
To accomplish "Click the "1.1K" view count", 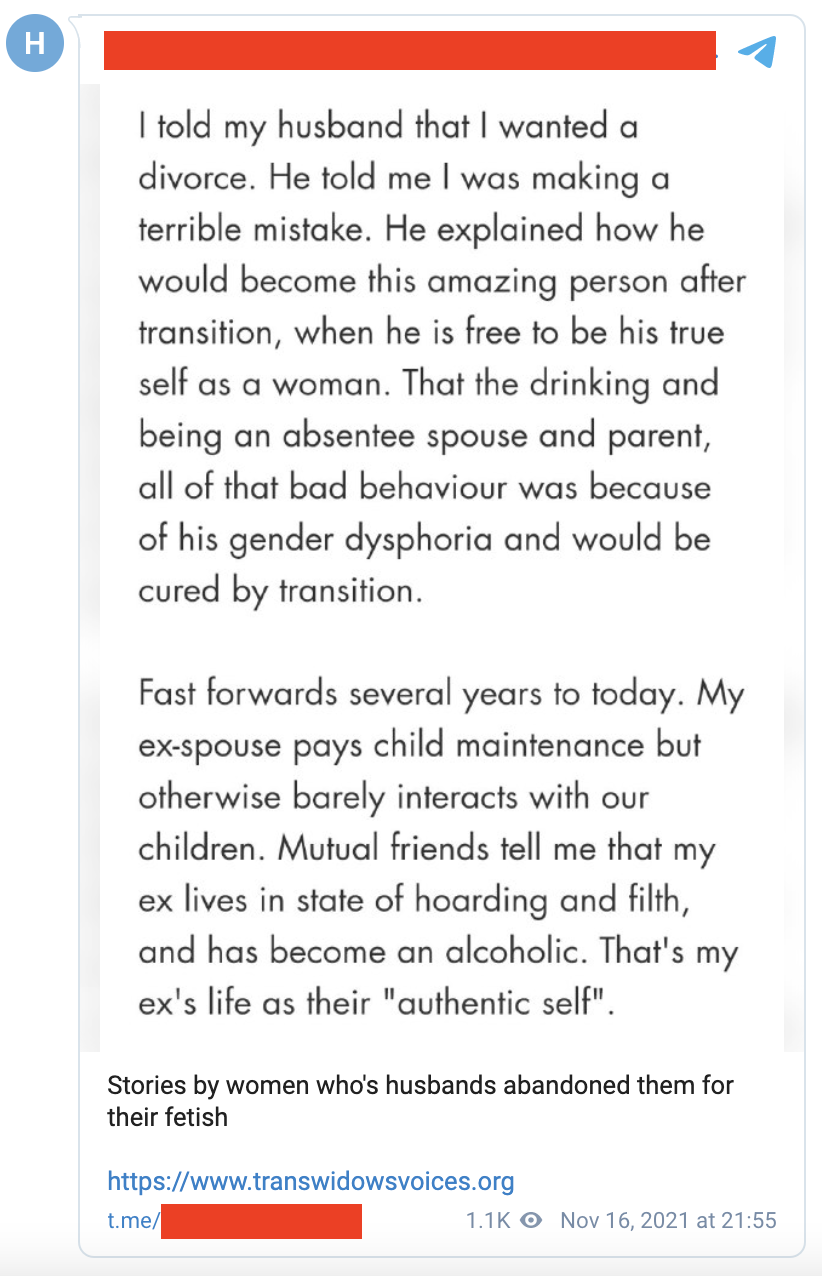I will click(x=487, y=1221).
